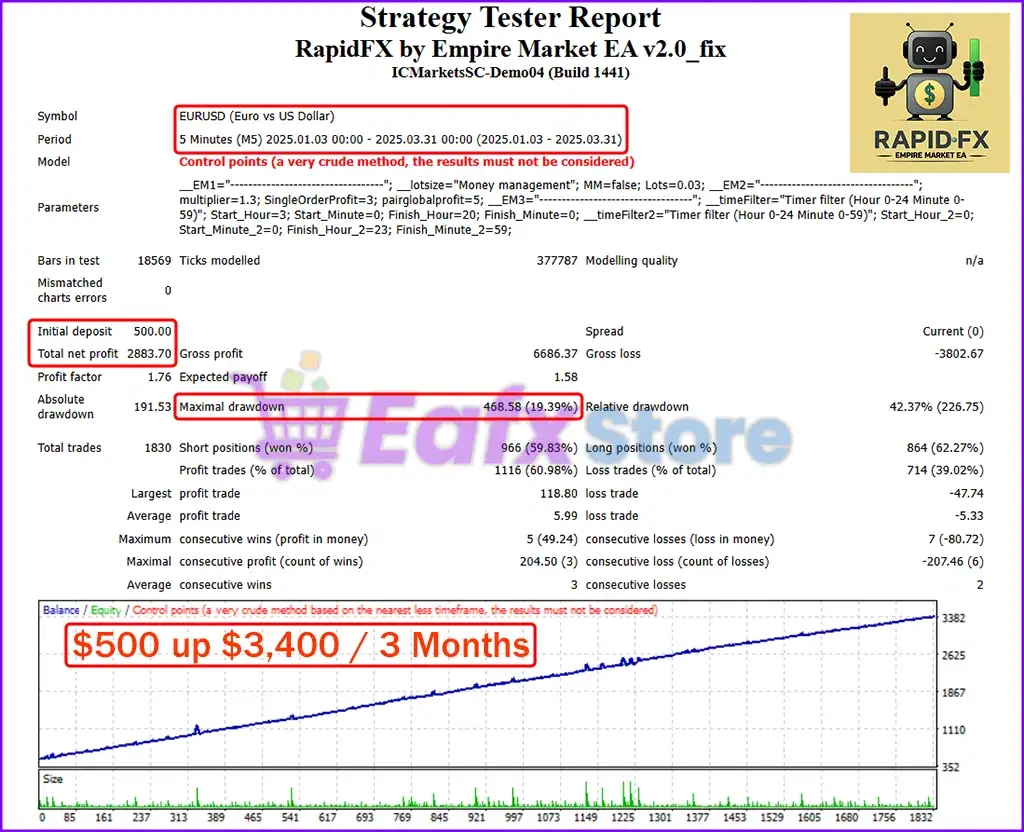
Task: Click the x-axis trade number 389
Action: (216, 817)
